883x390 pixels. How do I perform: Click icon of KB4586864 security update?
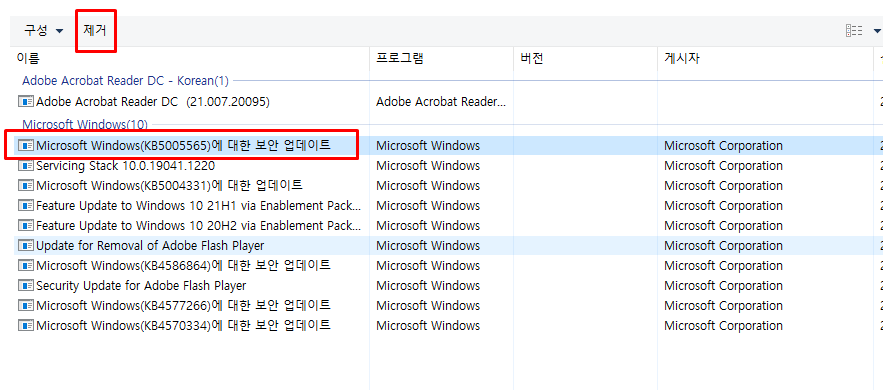26,266
